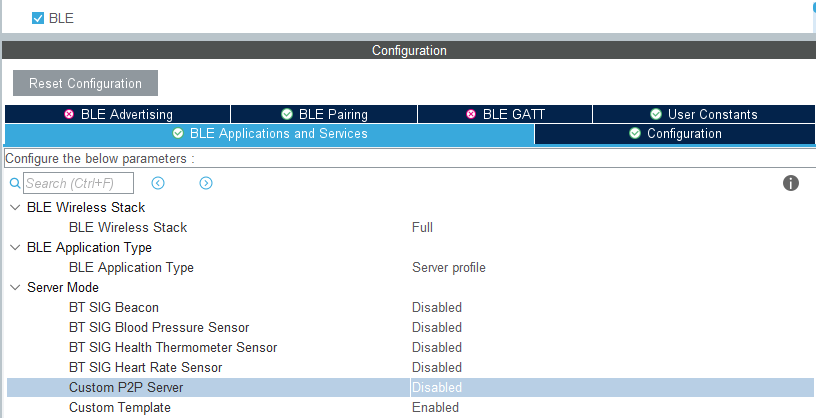The image size is (816, 418).
Task: Collapse the BLE Wireless Stack group
Action: pos(14,208)
